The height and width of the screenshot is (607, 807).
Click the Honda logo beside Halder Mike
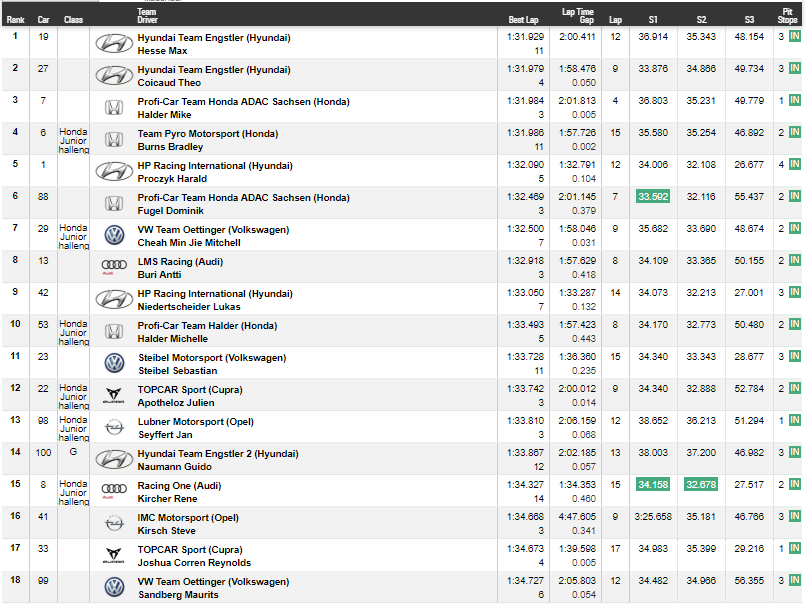pyautogui.click(x=113, y=107)
